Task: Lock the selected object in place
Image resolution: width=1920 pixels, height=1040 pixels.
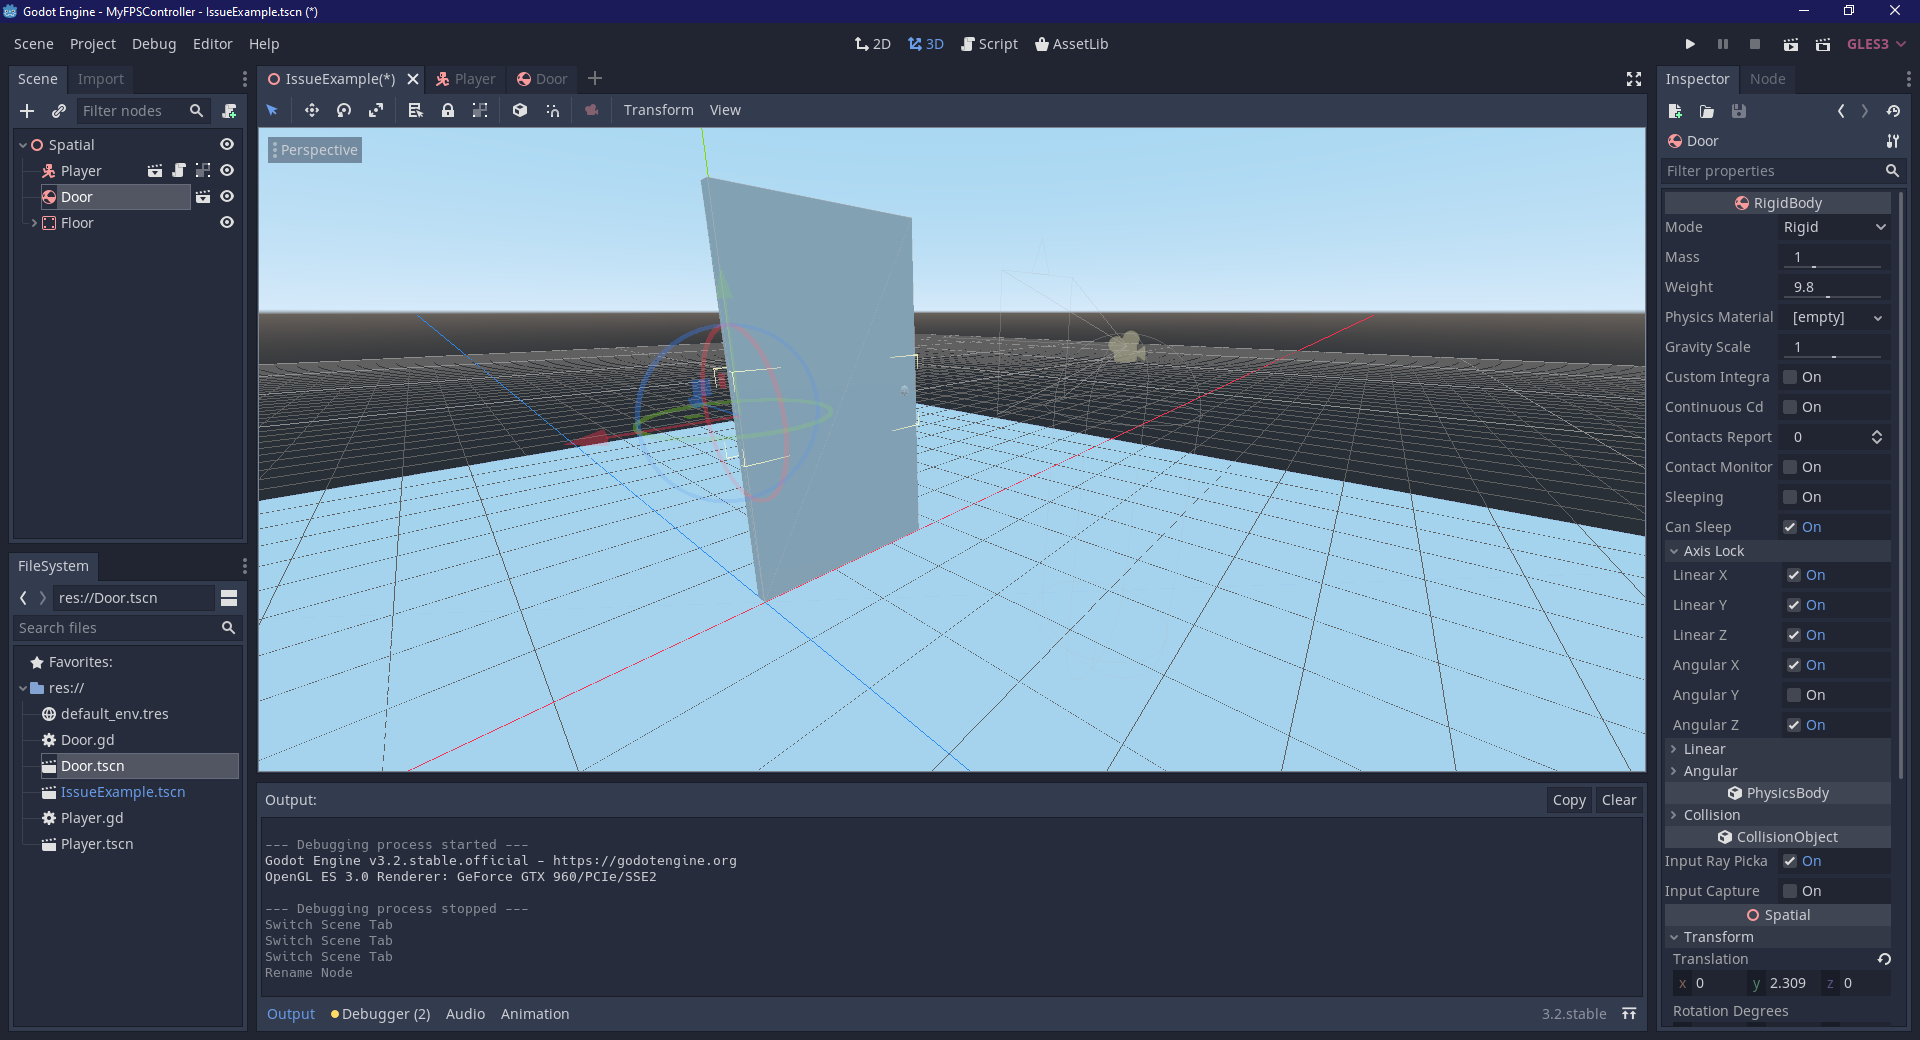Action: [x=448, y=110]
